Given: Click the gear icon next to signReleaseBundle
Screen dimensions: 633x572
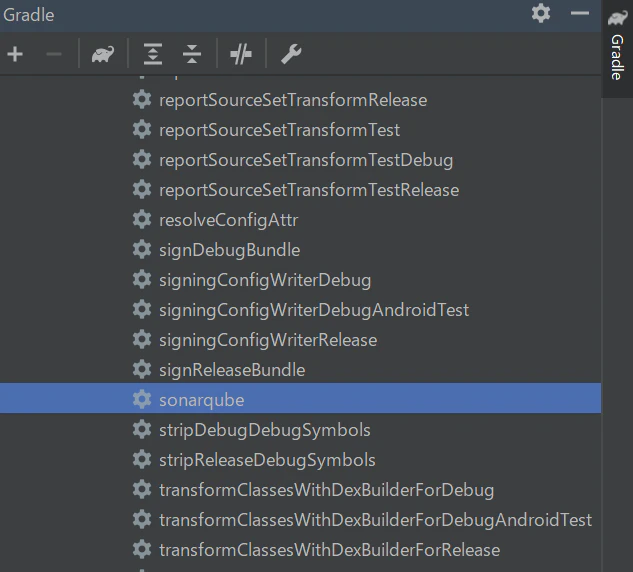Looking at the screenshot, I should pyautogui.click(x=142, y=369).
